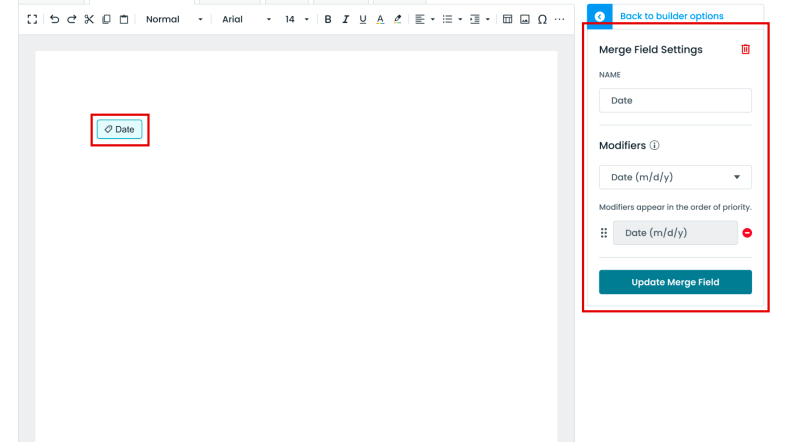This screenshot has width=799, height=442.
Task: Grab the modifier drag handle
Action: 604,233
